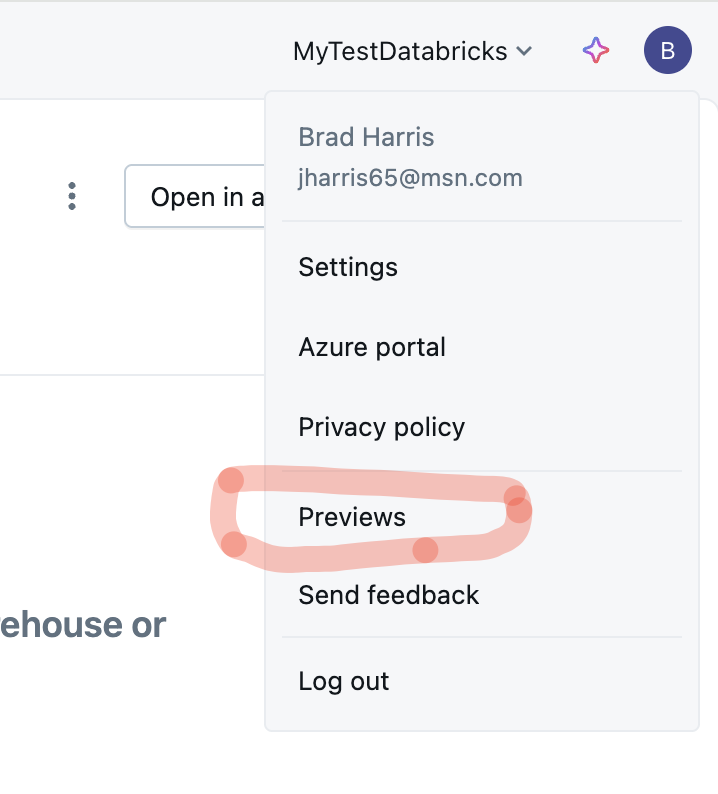Open the Databricks Assistant sparkle icon

(x=596, y=50)
